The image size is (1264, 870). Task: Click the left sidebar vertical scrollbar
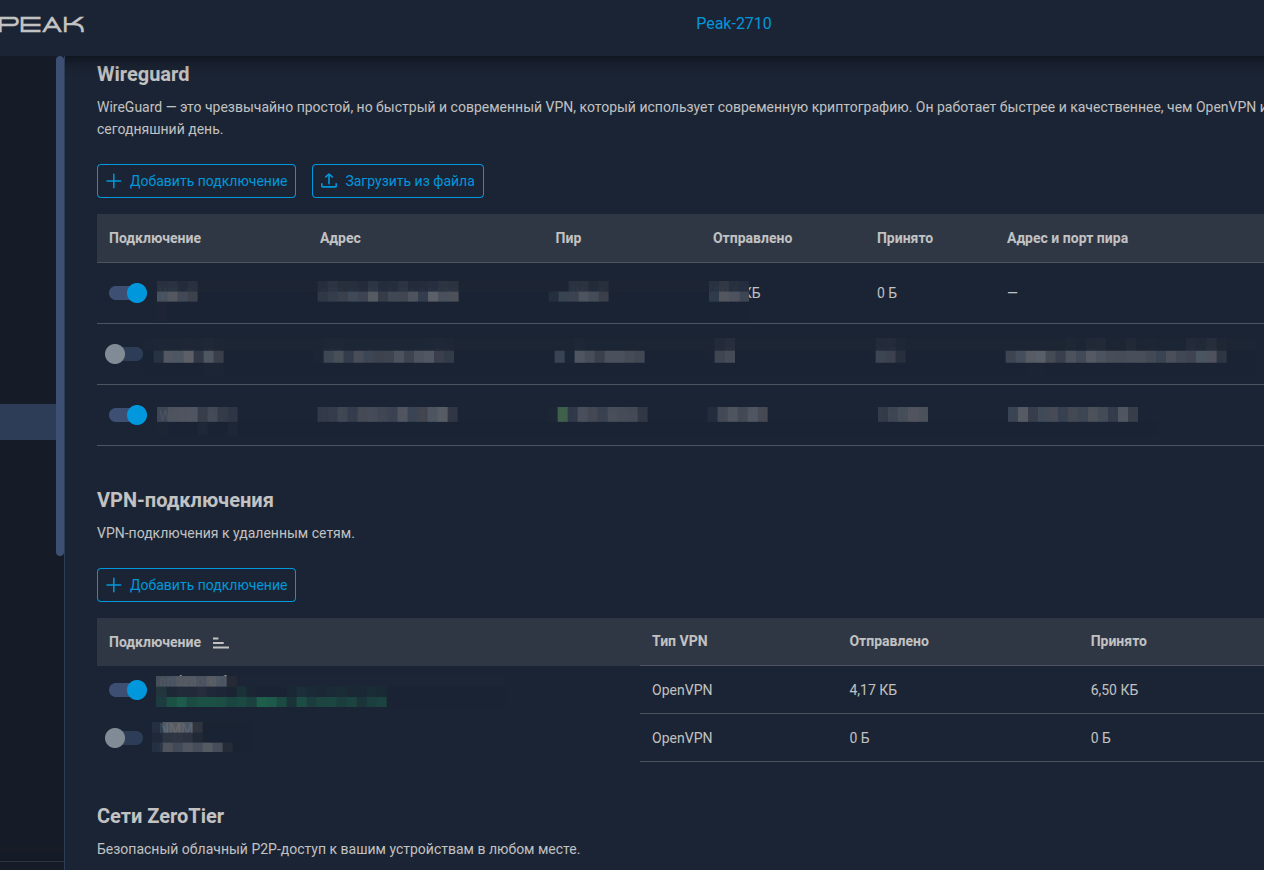pos(60,305)
